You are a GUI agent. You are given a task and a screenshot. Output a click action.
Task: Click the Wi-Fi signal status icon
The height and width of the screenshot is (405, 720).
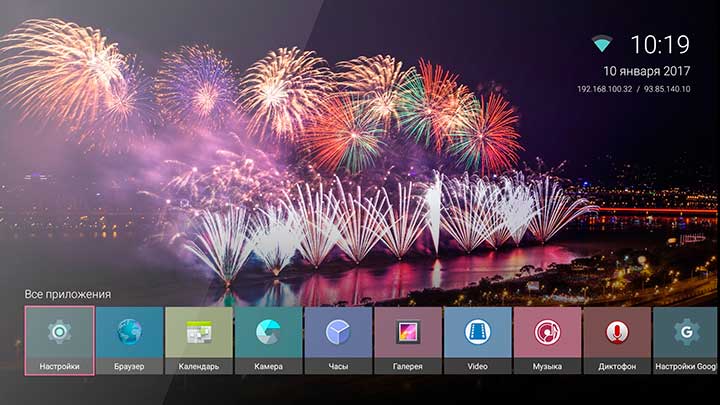tap(601, 44)
